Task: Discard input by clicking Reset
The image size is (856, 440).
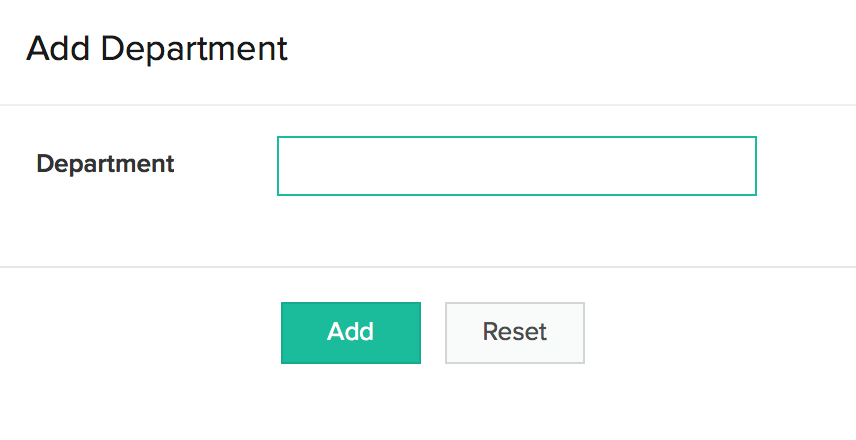Action: pos(514,333)
